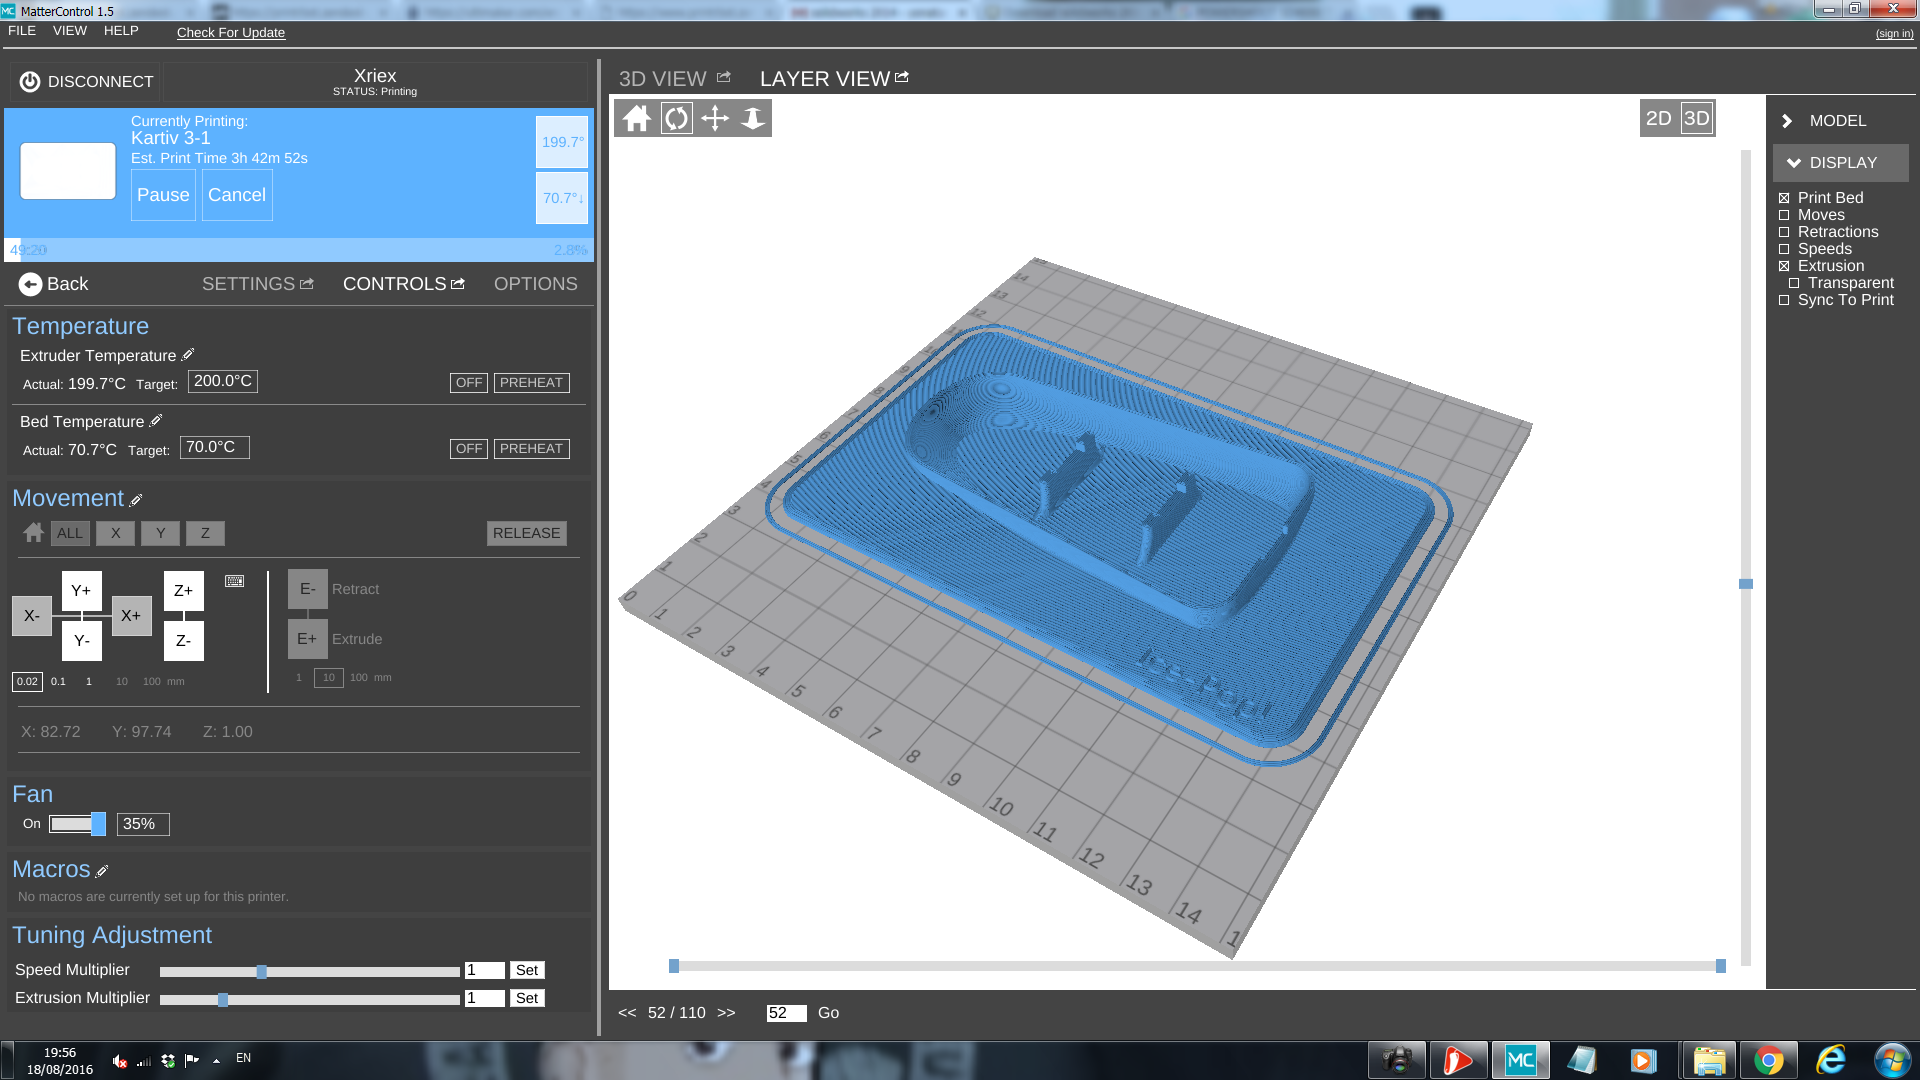This screenshot has width=1920, height=1080.
Task: Switch layer view to 3D mode
Action: 1697,118
